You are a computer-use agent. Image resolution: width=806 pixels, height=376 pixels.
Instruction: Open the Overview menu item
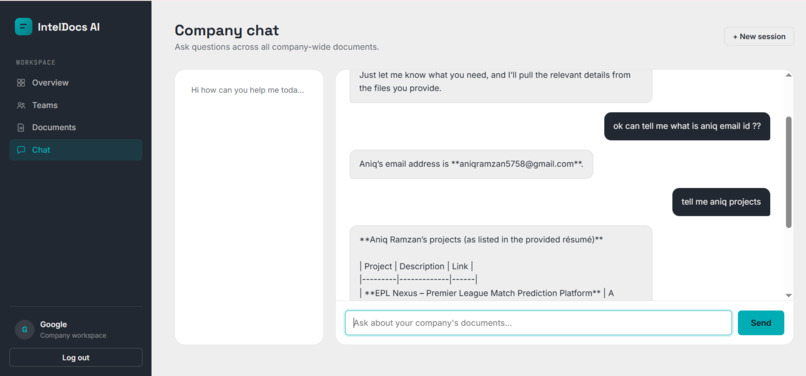pyautogui.click(x=76, y=83)
